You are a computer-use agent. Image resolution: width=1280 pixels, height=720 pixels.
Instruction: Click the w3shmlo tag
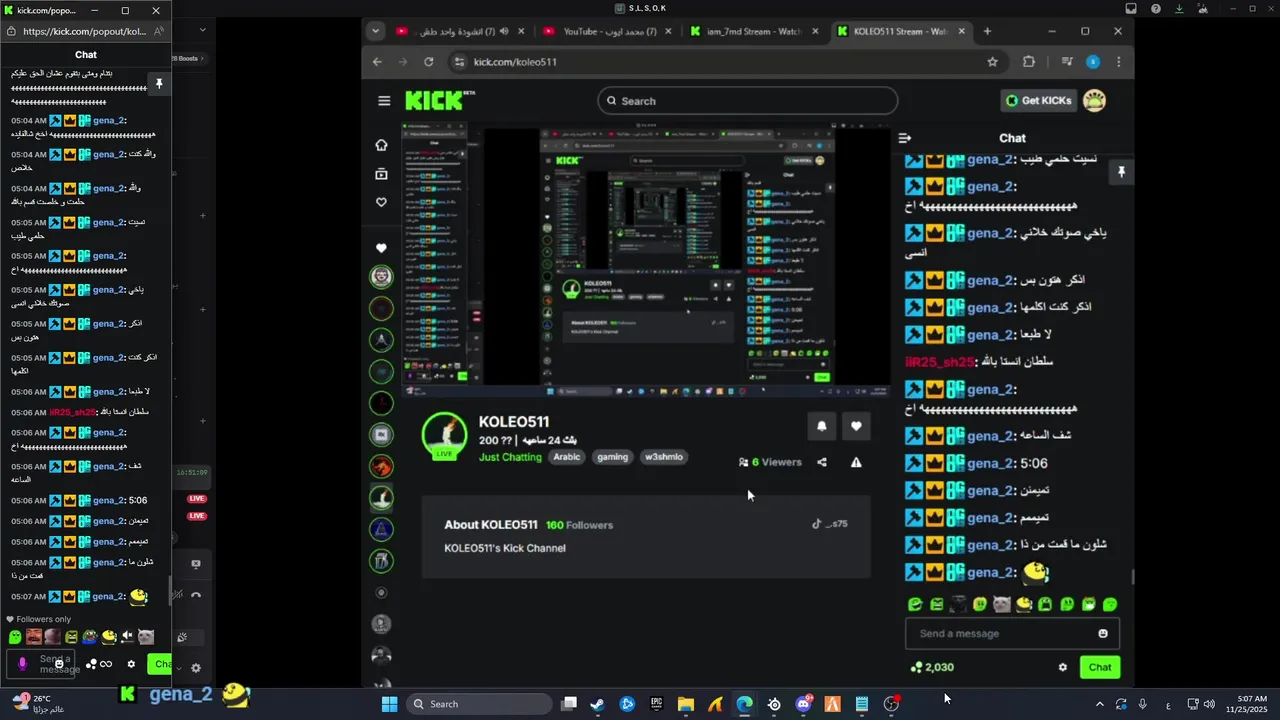(664, 457)
